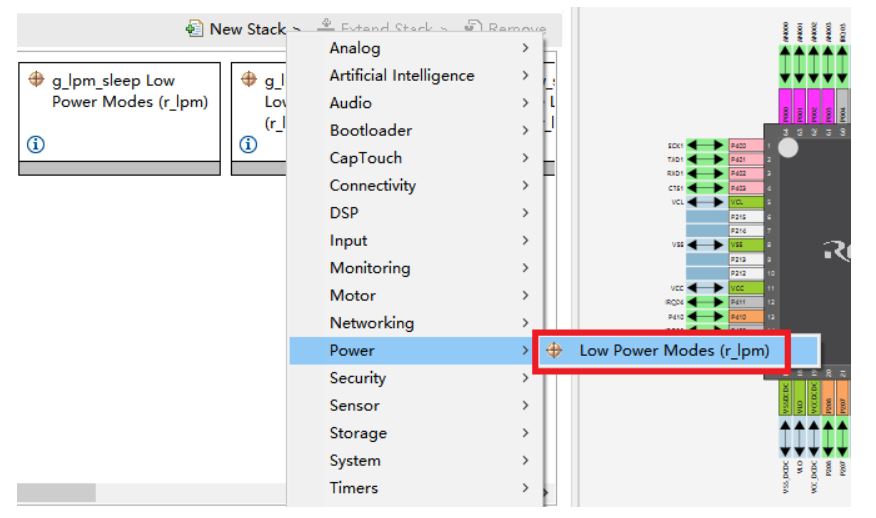This screenshot has height=518, width=876.
Task: Expand the DSP submenu arrow
Action: (x=525, y=213)
